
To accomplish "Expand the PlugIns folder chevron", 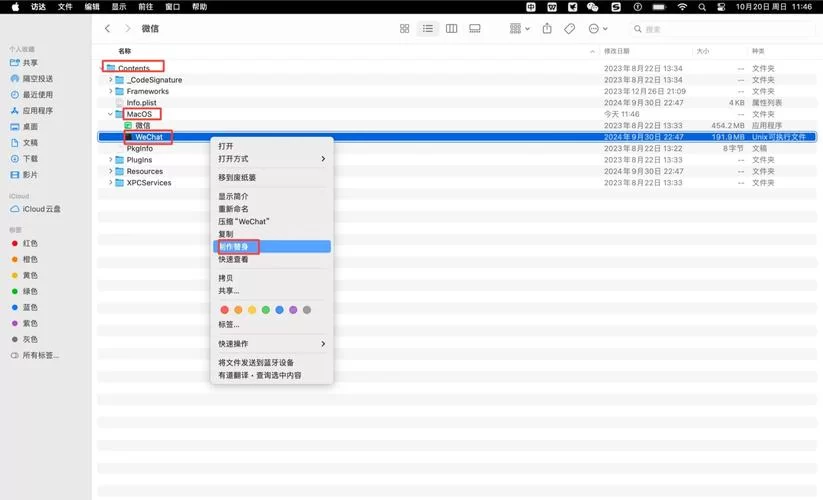I will point(110,159).
